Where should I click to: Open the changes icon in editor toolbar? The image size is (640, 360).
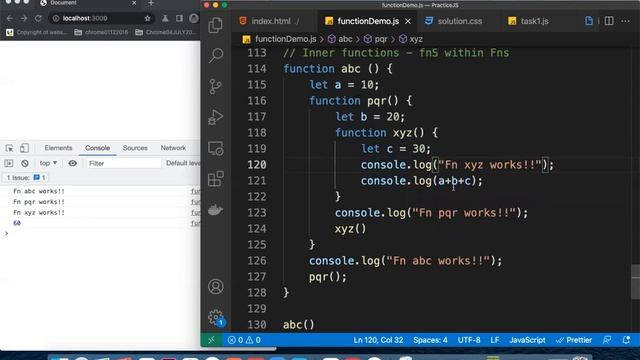click(589, 21)
